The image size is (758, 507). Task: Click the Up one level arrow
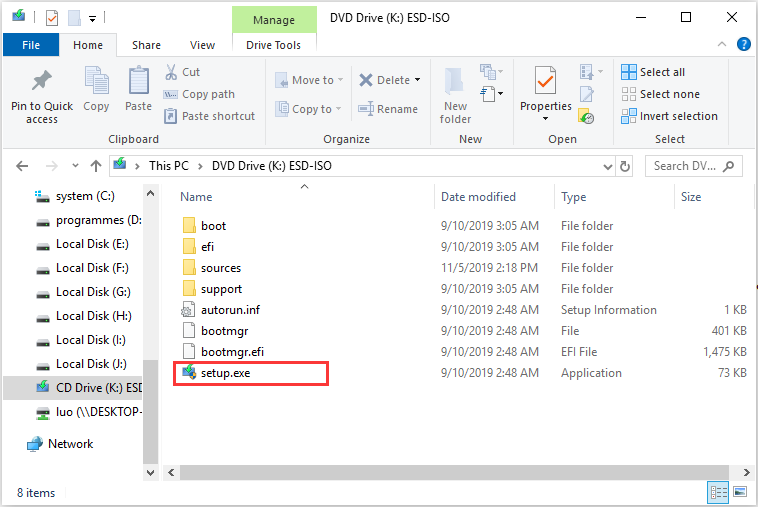pyautogui.click(x=96, y=166)
